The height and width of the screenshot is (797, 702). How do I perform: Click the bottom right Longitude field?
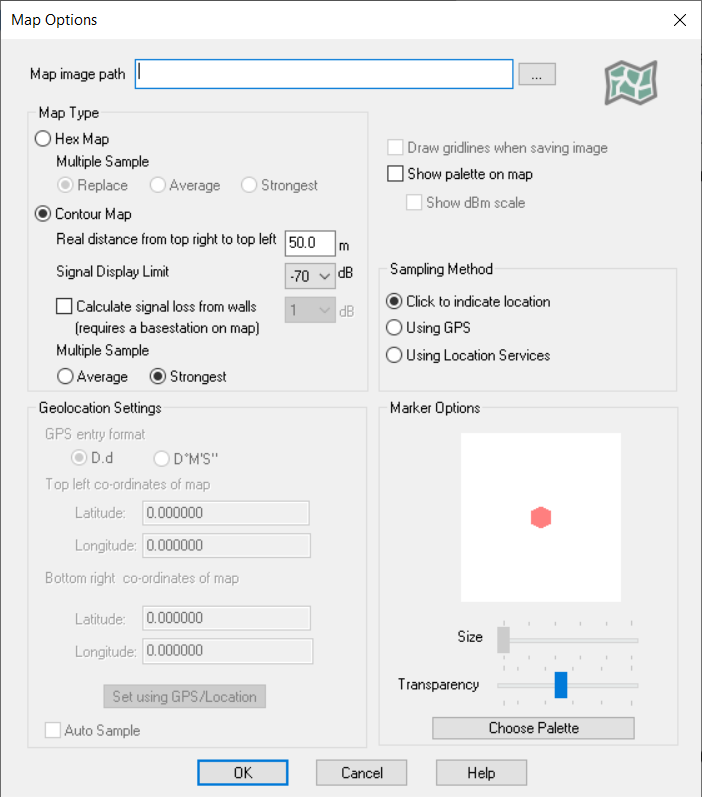228,651
